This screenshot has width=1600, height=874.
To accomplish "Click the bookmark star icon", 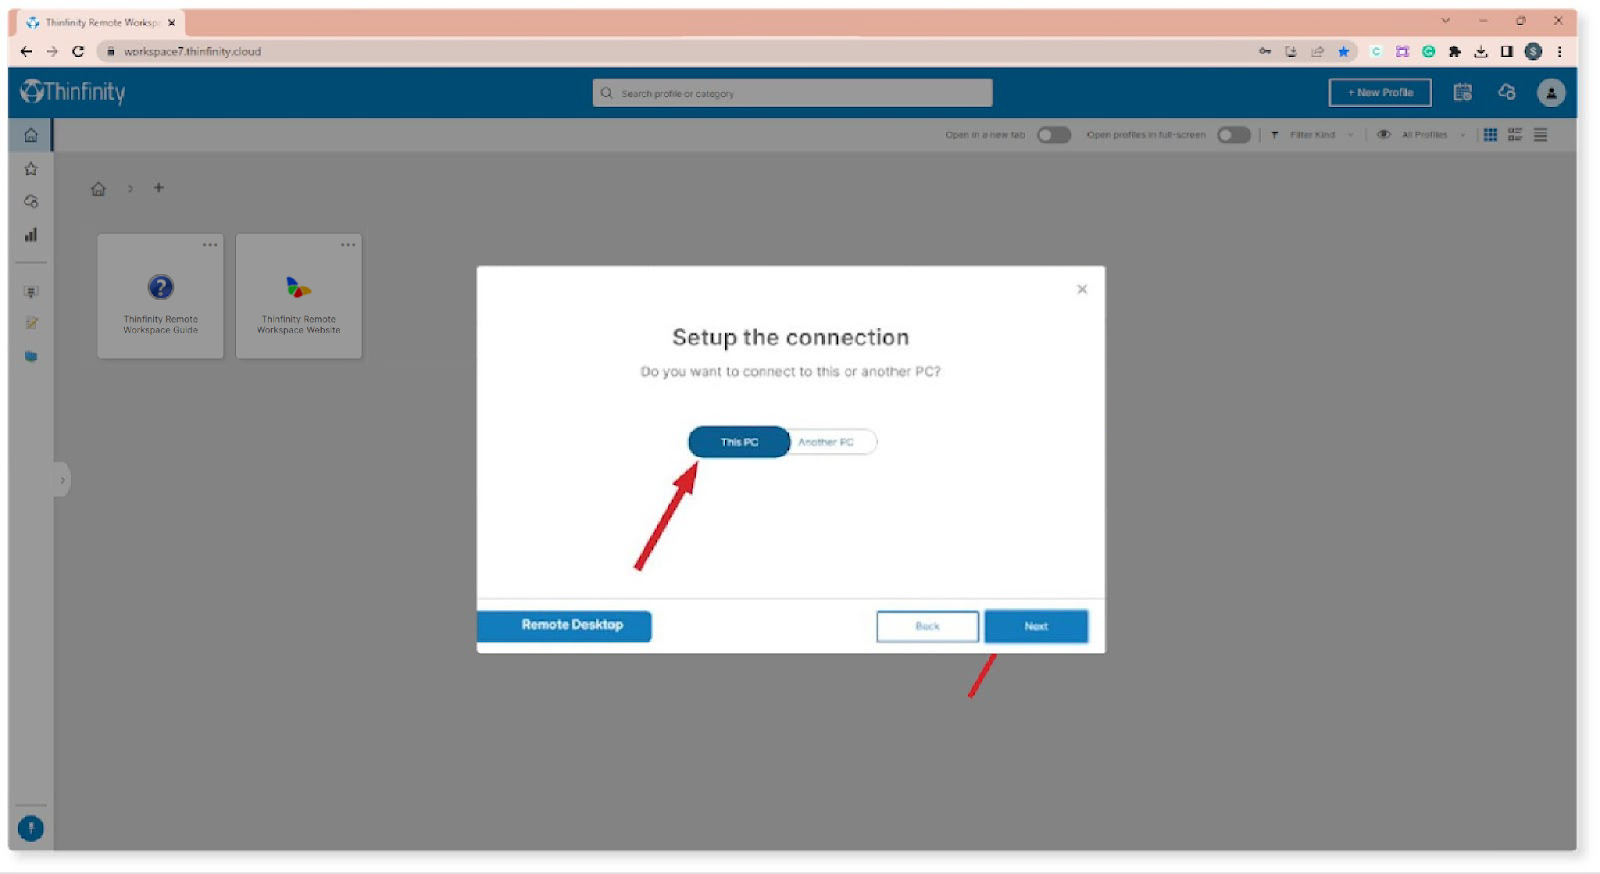I will pos(1343,51).
